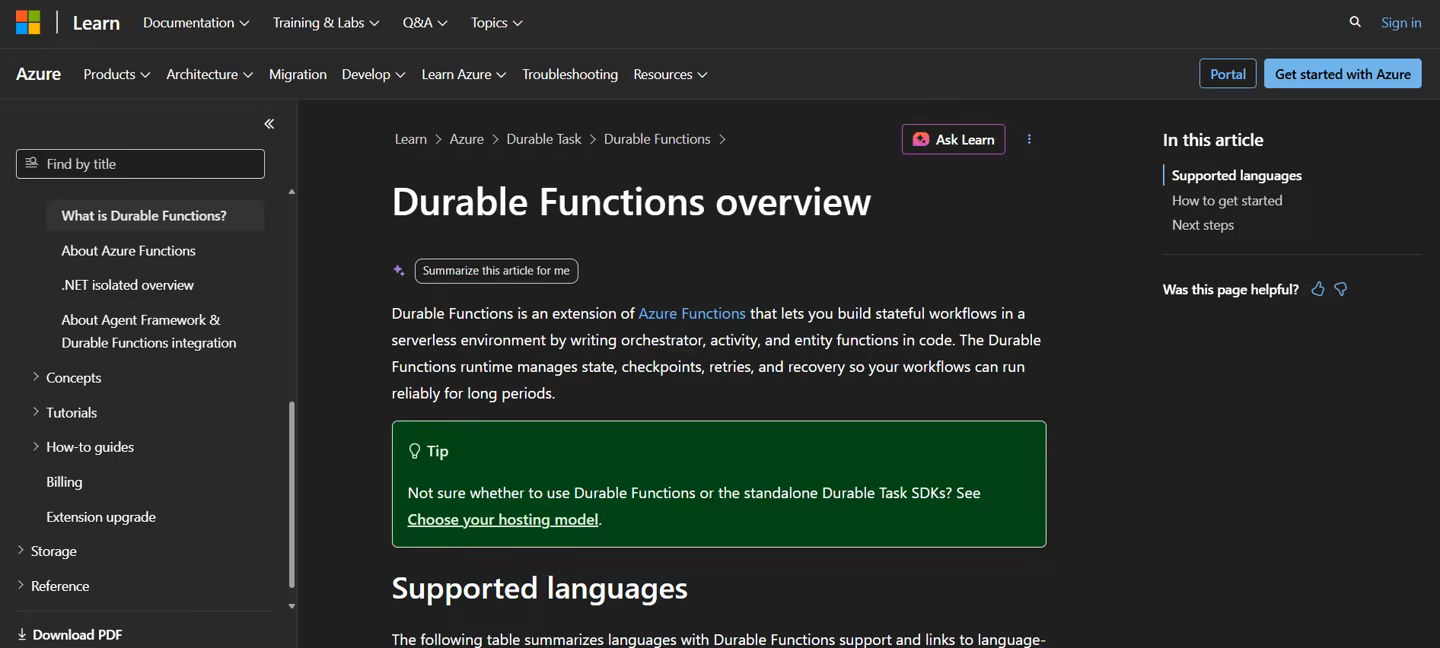Image resolution: width=1440 pixels, height=648 pixels.
Task: Click the Ask Learn button
Action: click(x=954, y=139)
